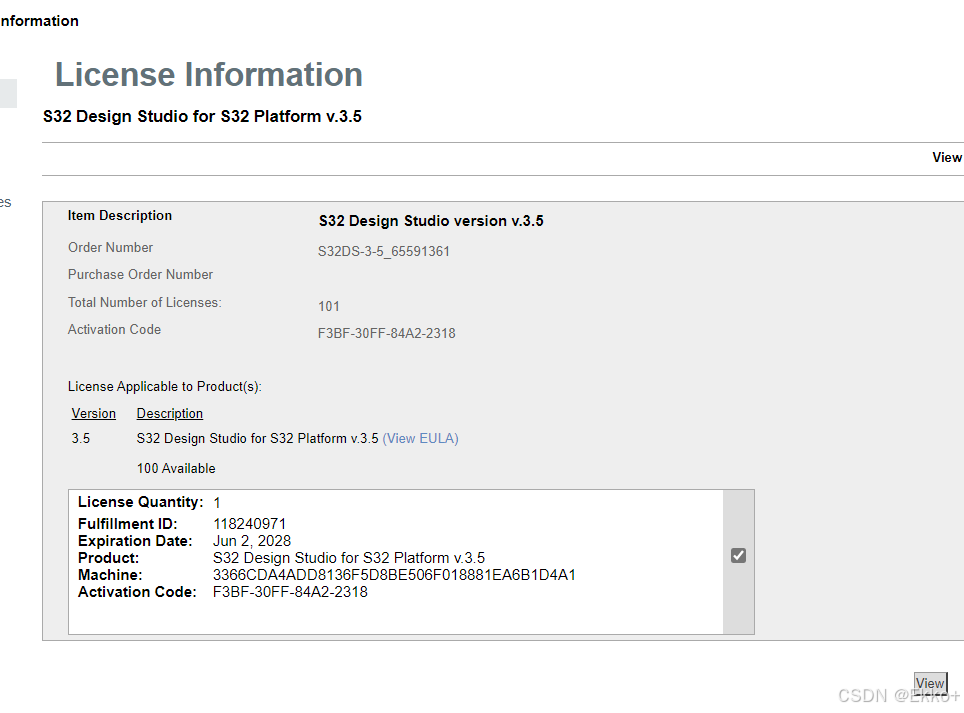This screenshot has height=713, width=964.
Task: Click the total licenses value 101
Action: pyautogui.click(x=329, y=306)
